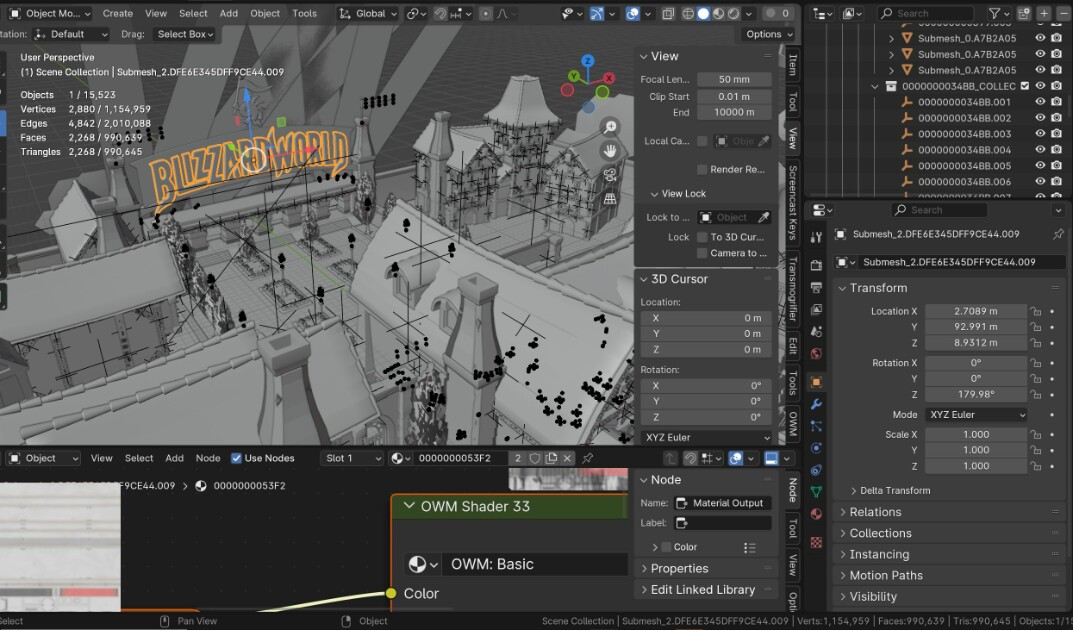Toggle 0000000034BB_COLLEC exclude checkbox
The width and height of the screenshot is (1073, 630).
click(x=1024, y=86)
